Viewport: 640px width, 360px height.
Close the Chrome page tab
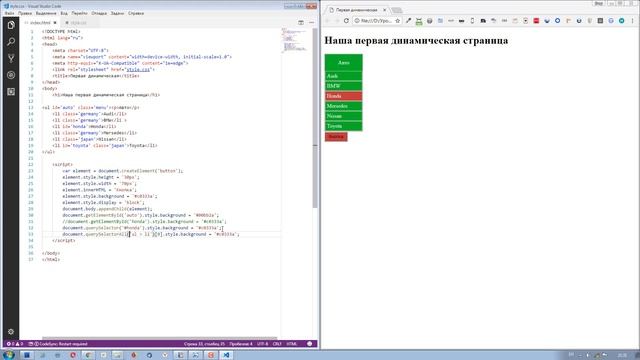384,10
